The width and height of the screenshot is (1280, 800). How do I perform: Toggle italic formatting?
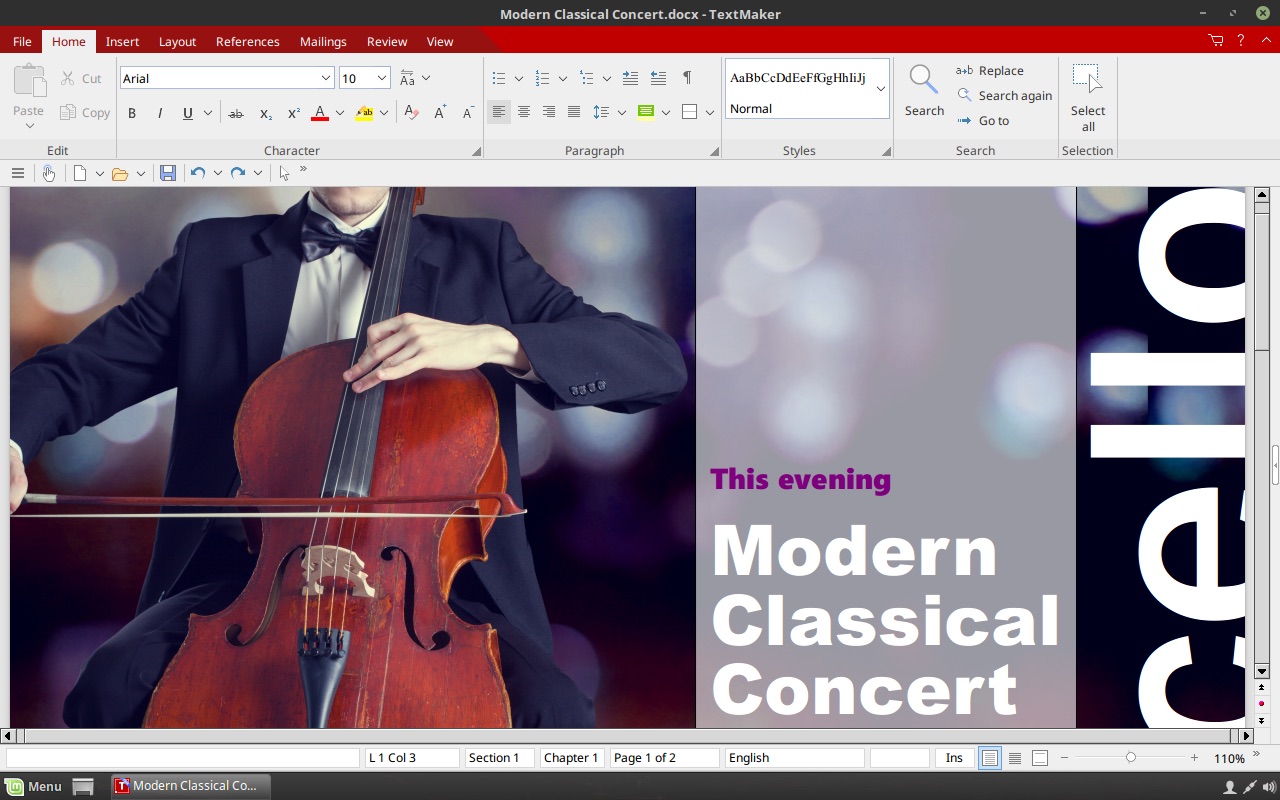click(x=160, y=113)
